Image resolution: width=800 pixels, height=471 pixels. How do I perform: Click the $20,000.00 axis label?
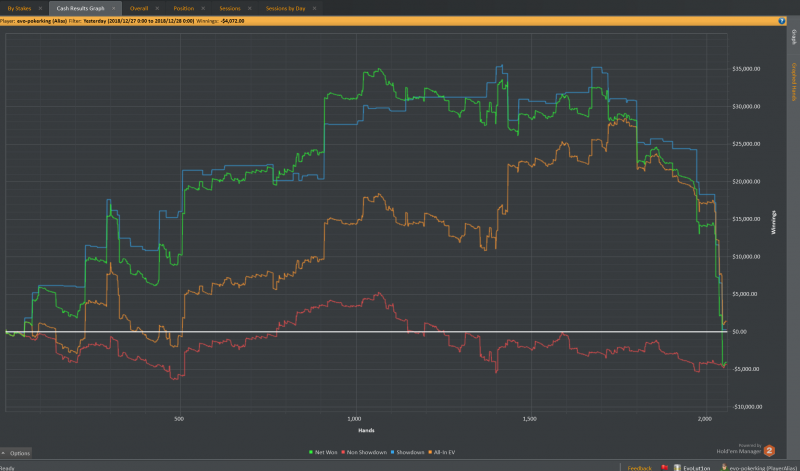click(x=746, y=182)
